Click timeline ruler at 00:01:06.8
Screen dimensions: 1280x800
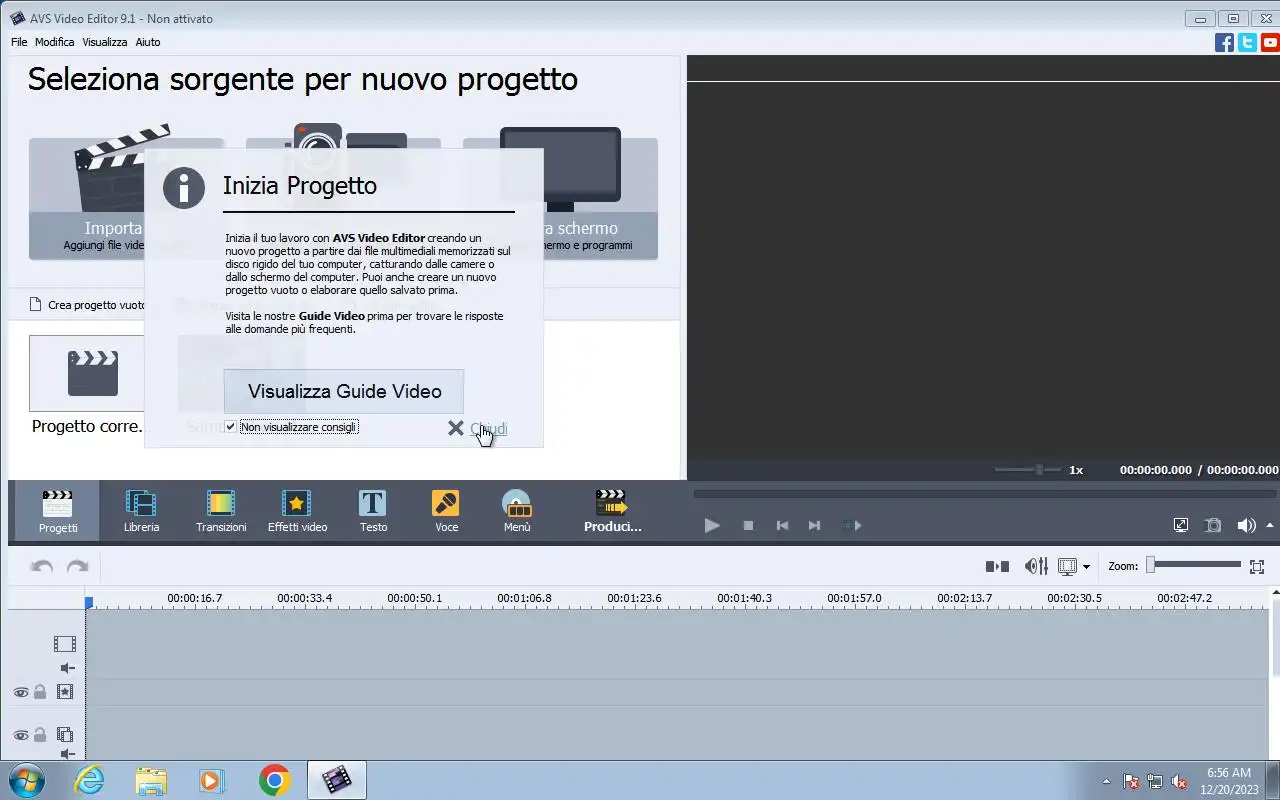[x=524, y=598]
